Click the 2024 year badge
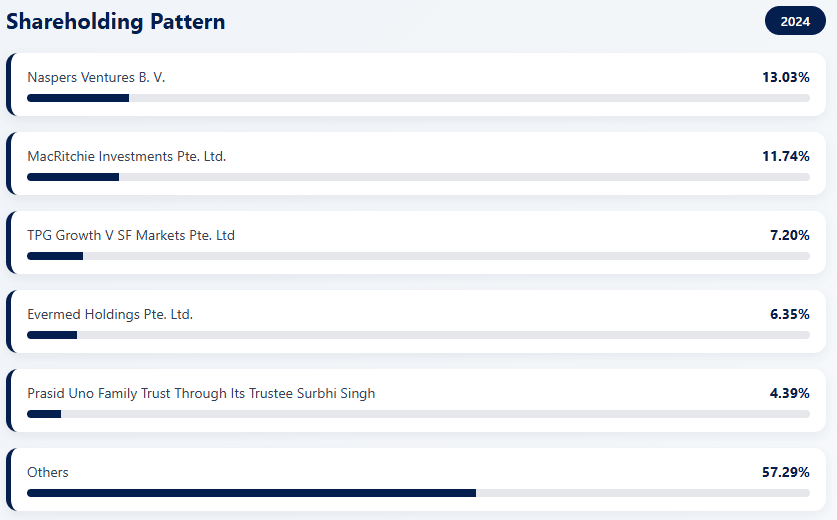837x520 pixels. point(795,21)
